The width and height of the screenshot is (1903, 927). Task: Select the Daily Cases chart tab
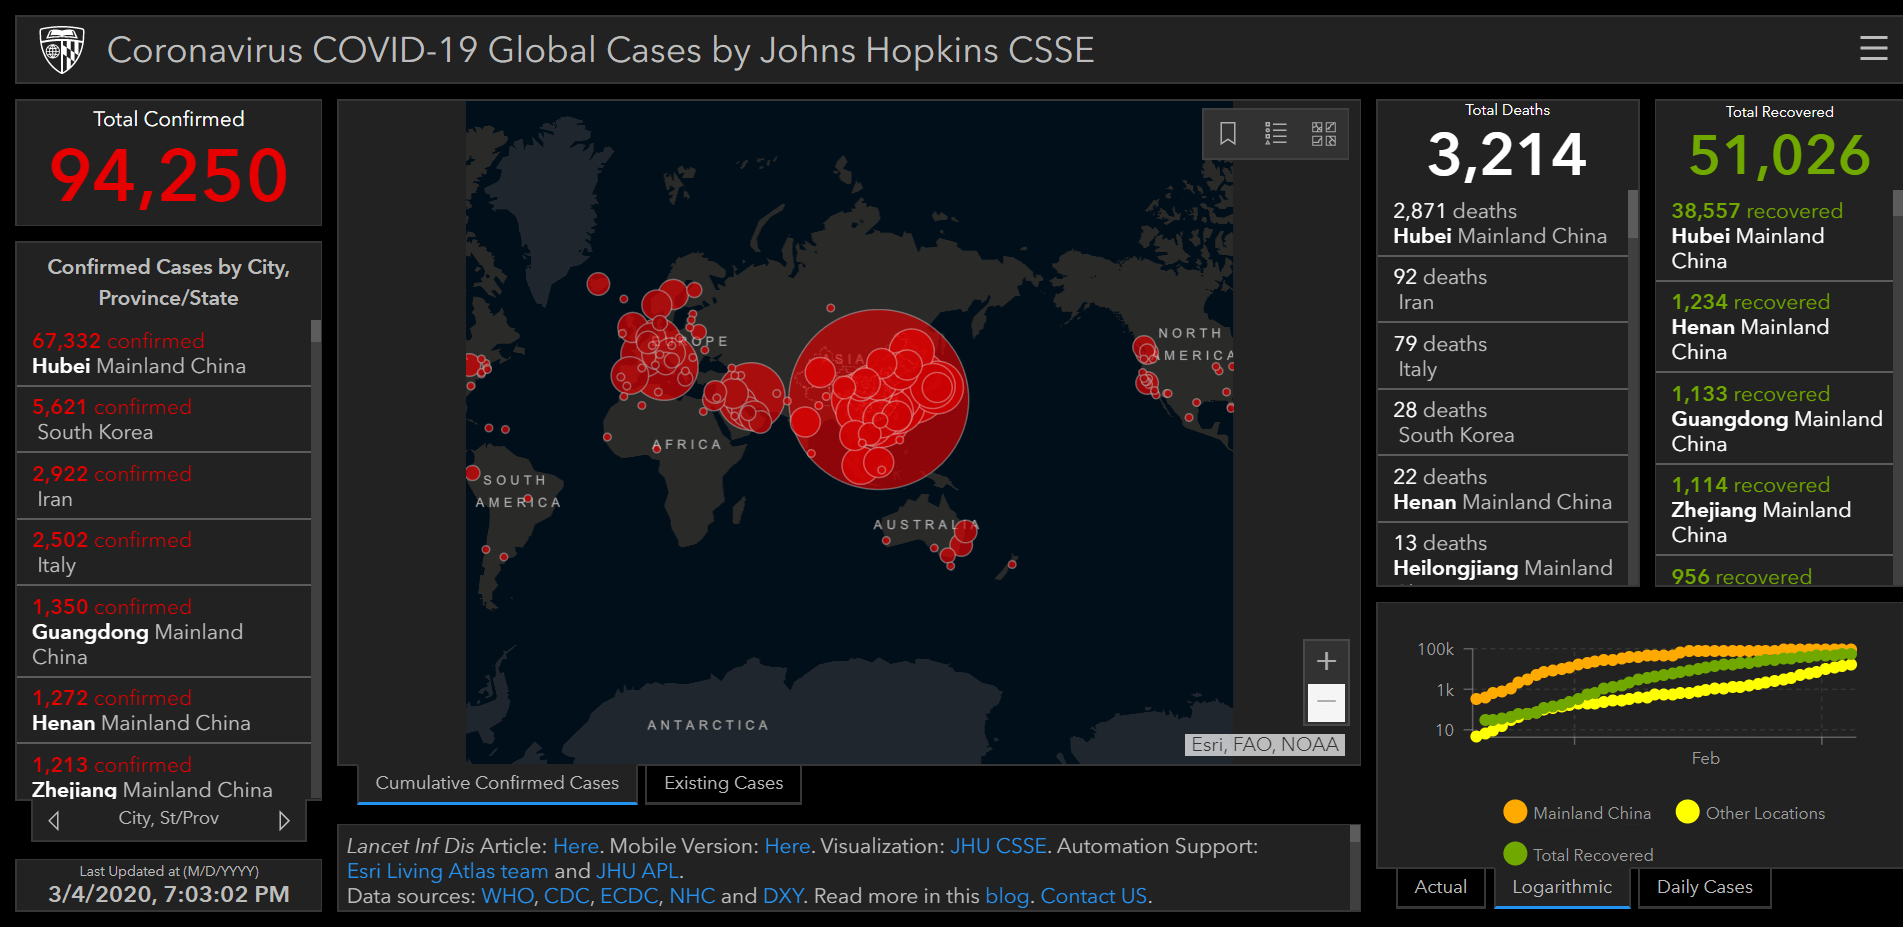[1704, 887]
